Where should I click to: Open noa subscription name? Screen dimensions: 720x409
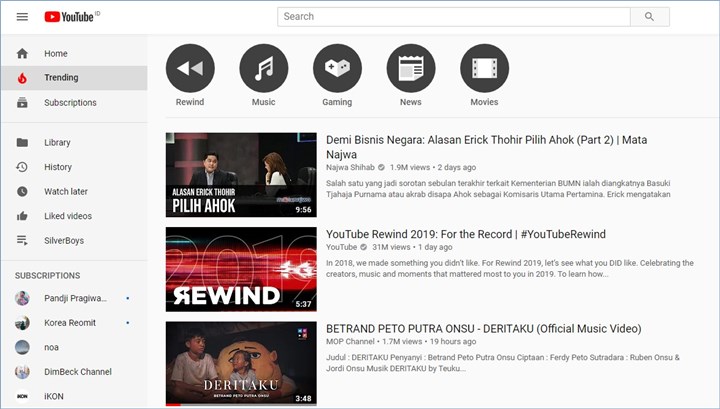coord(51,347)
